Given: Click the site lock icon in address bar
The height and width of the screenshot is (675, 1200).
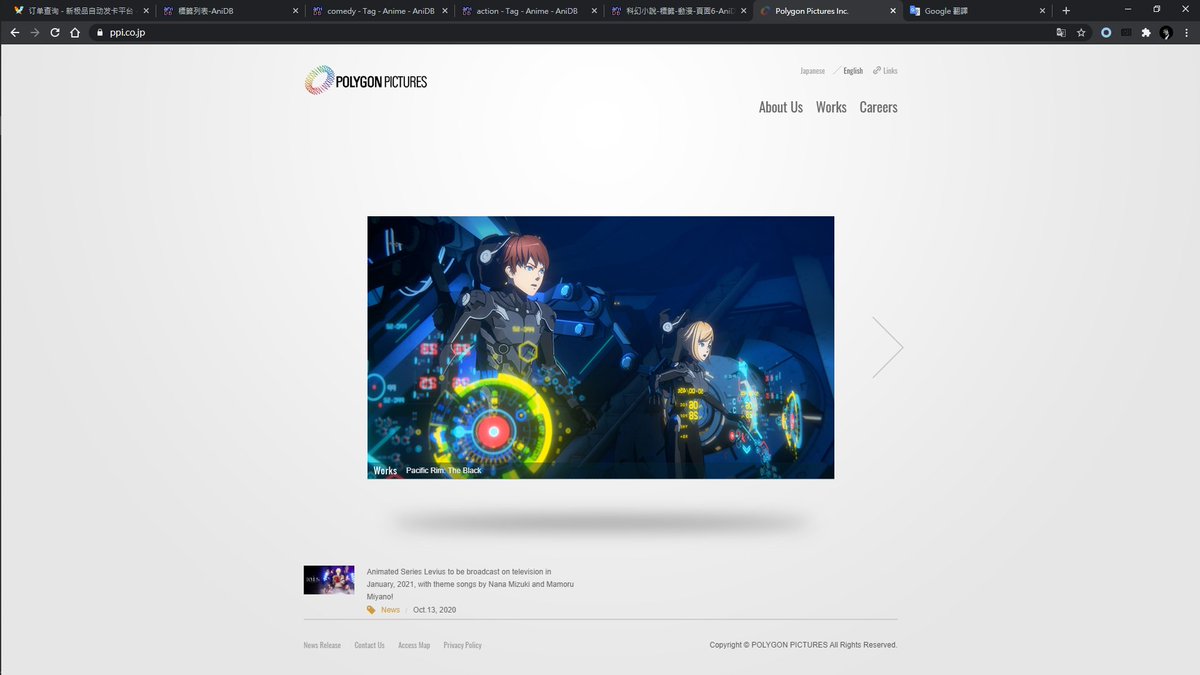Looking at the screenshot, I should (99, 32).
